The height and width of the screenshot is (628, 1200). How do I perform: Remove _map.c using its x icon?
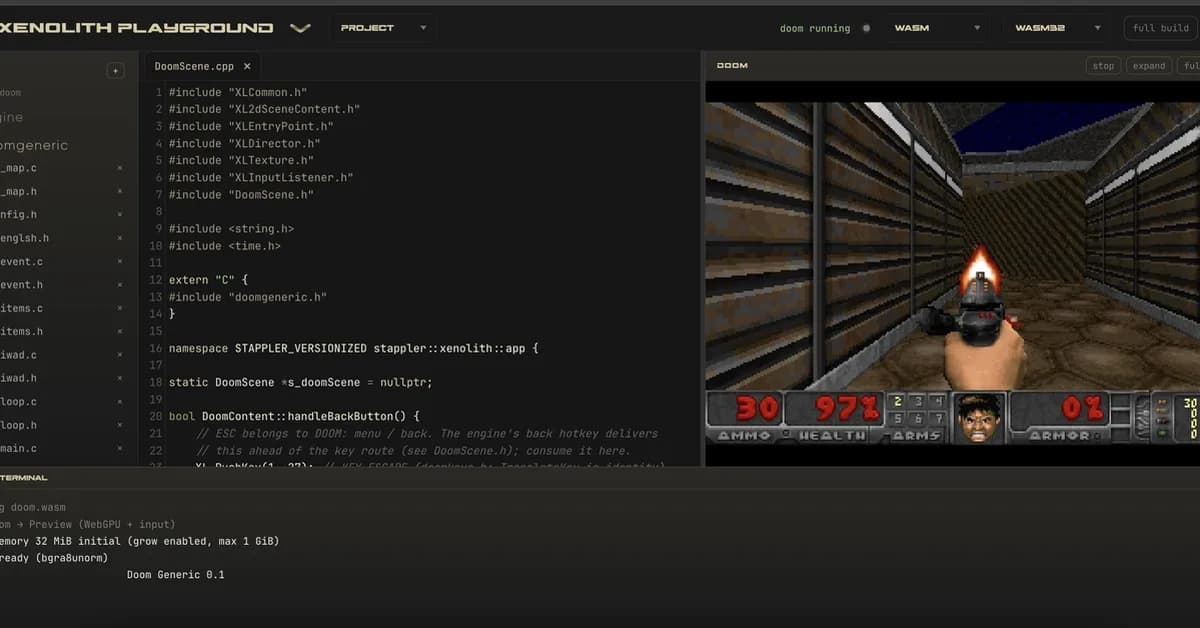click(120, 168)
